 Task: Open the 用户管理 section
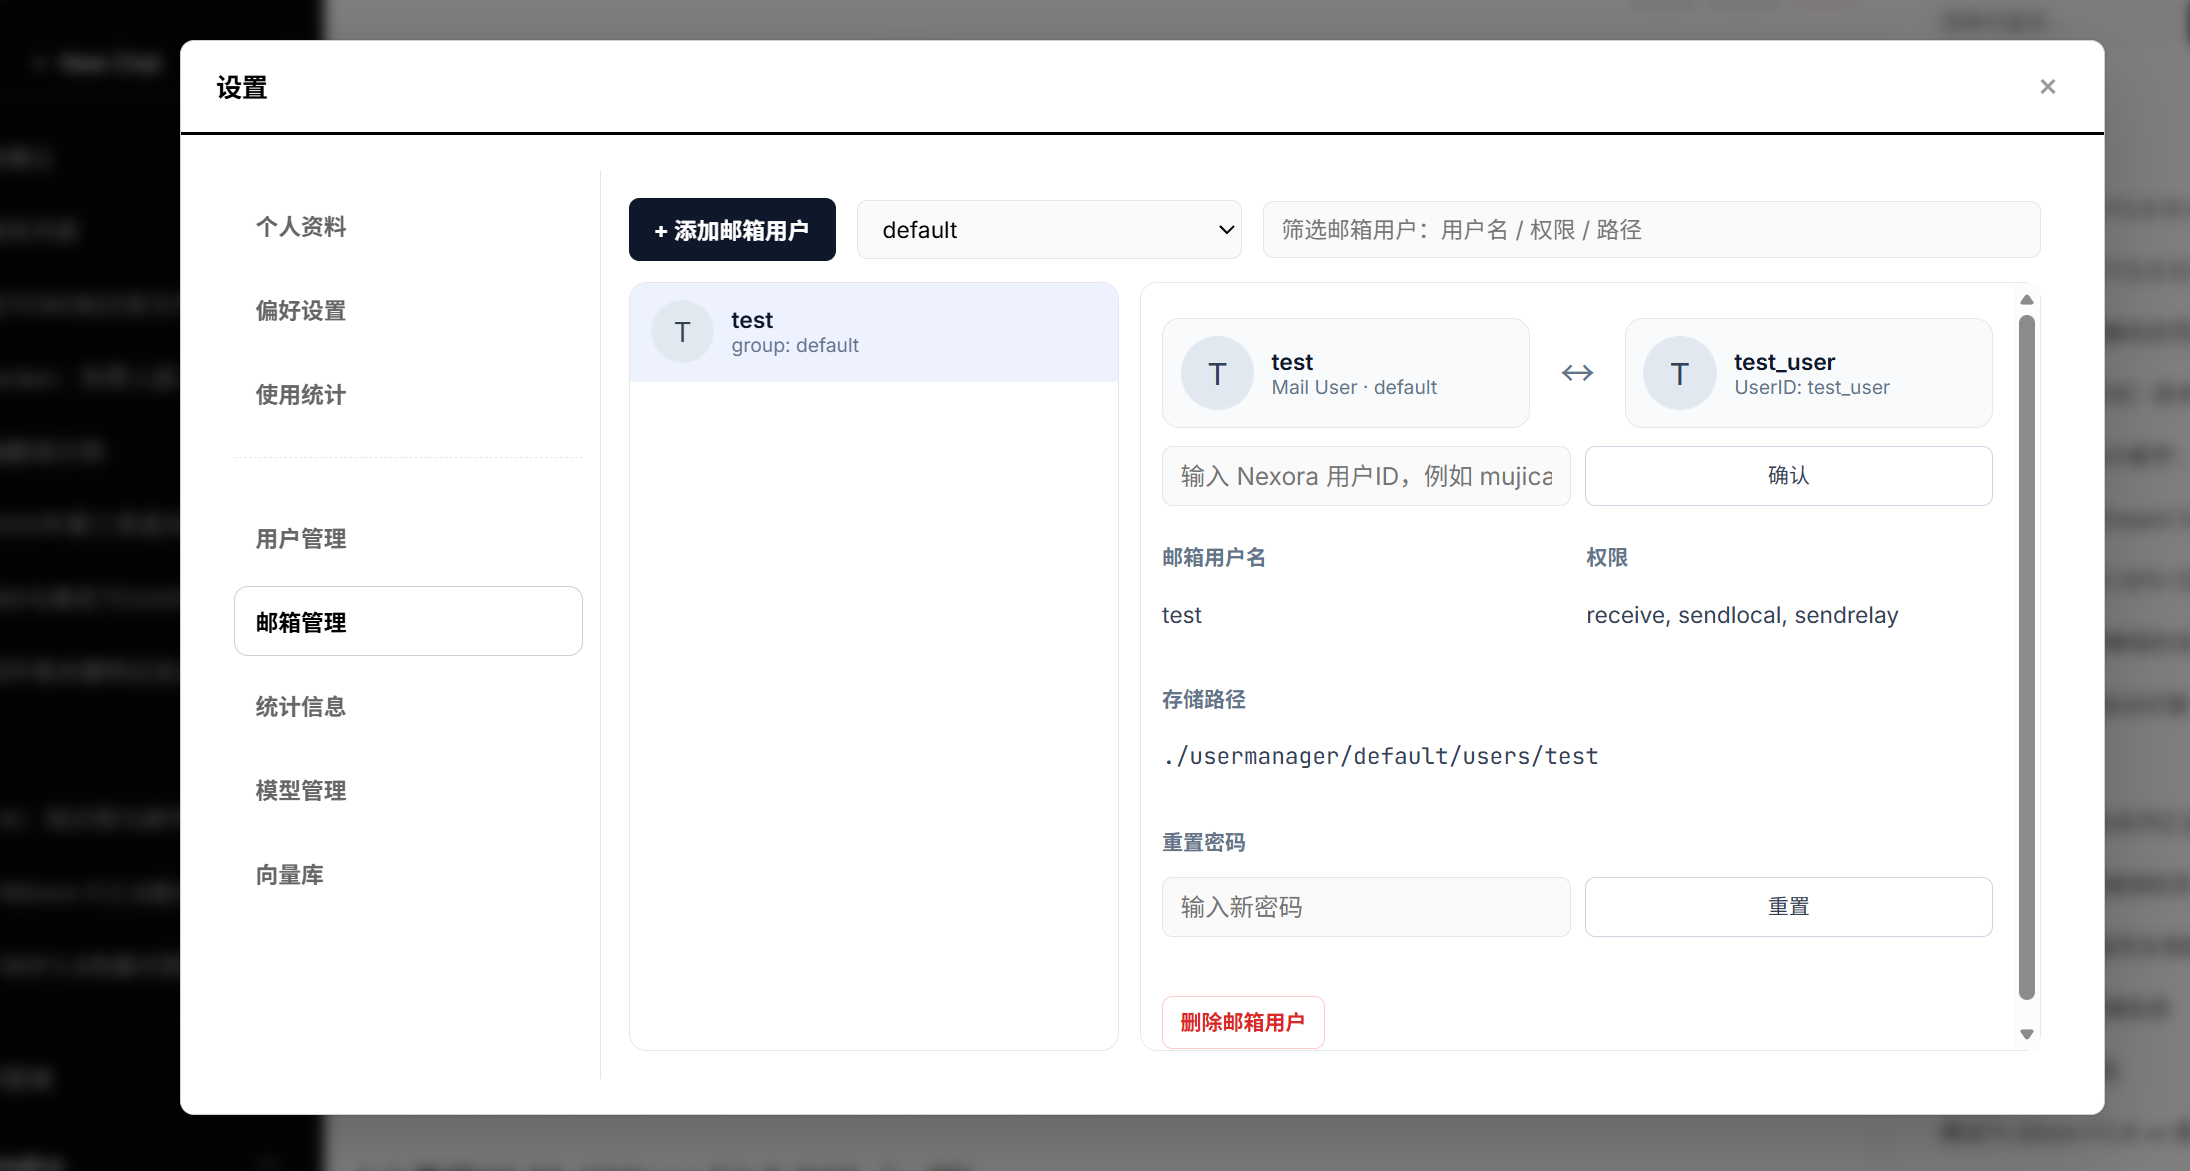coord(301,539)
